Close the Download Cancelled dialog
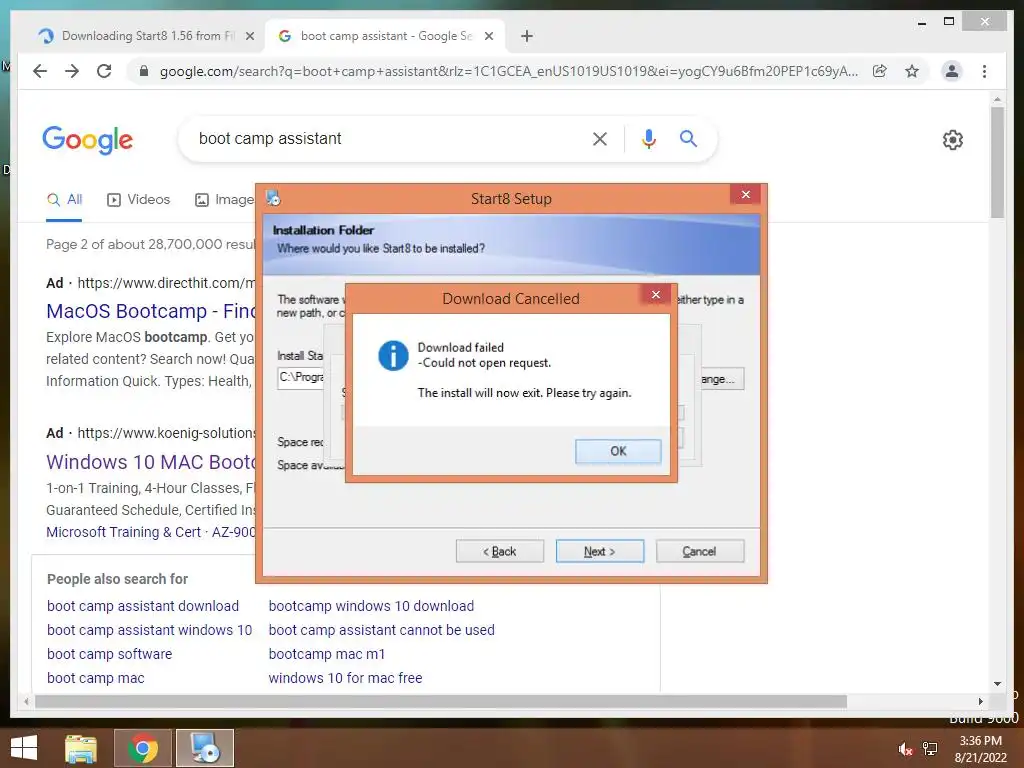 coord(656,295)
